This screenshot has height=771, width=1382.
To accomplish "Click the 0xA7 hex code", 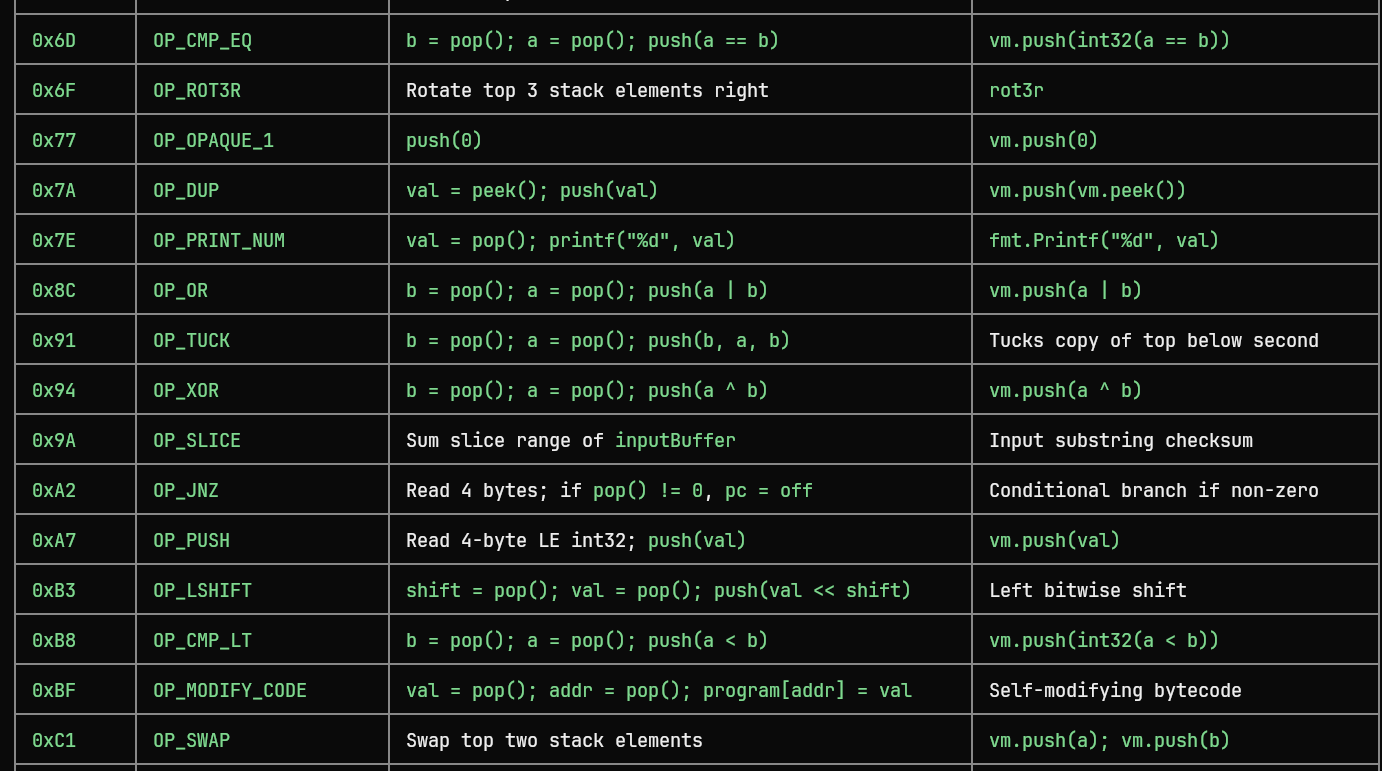I will click(54, 540).
